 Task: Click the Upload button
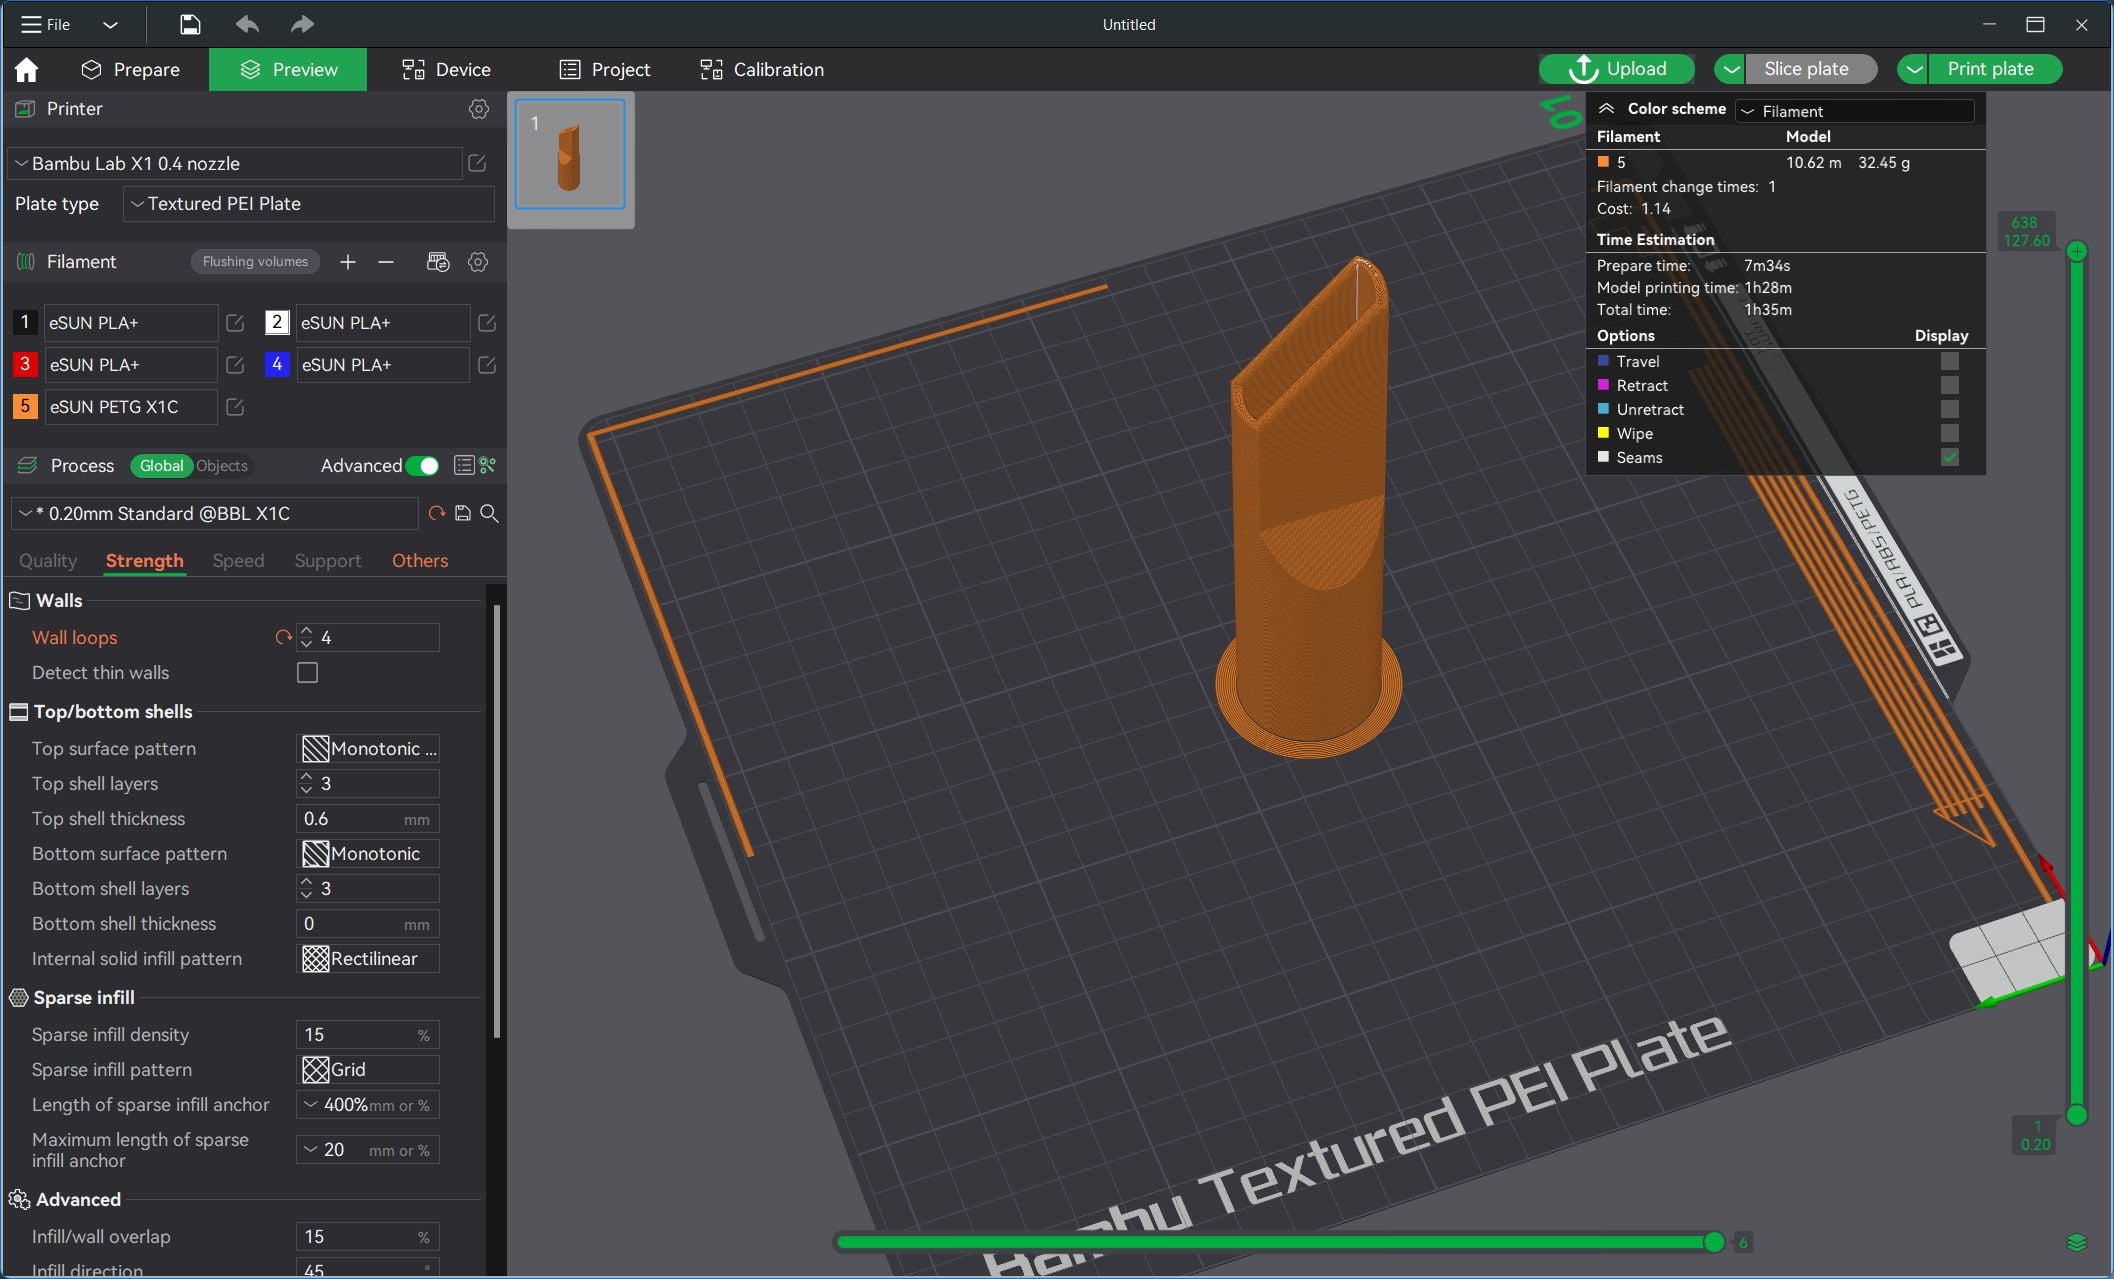point(1617,69)
